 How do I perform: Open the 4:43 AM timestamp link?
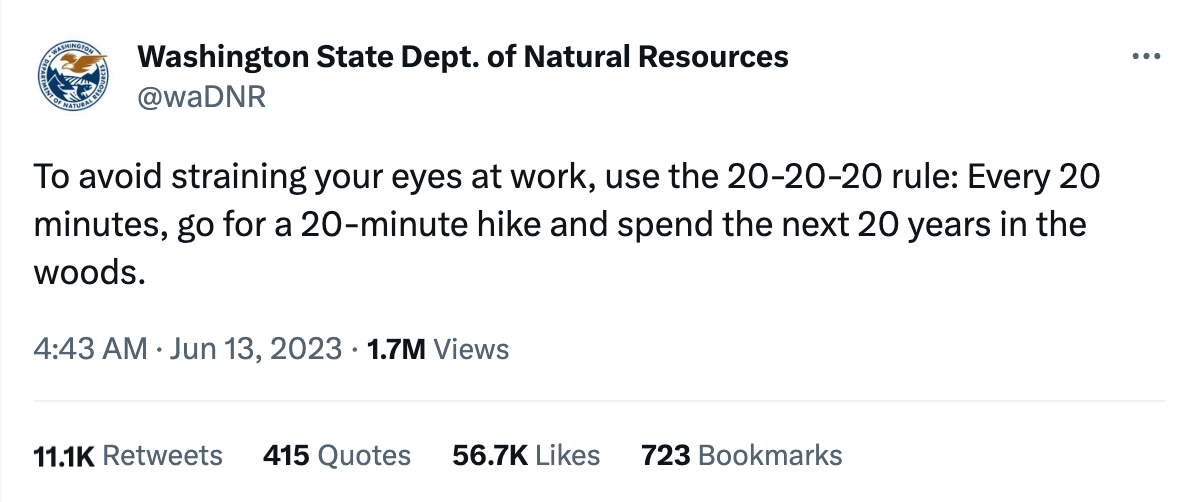(x=90, y=349)
